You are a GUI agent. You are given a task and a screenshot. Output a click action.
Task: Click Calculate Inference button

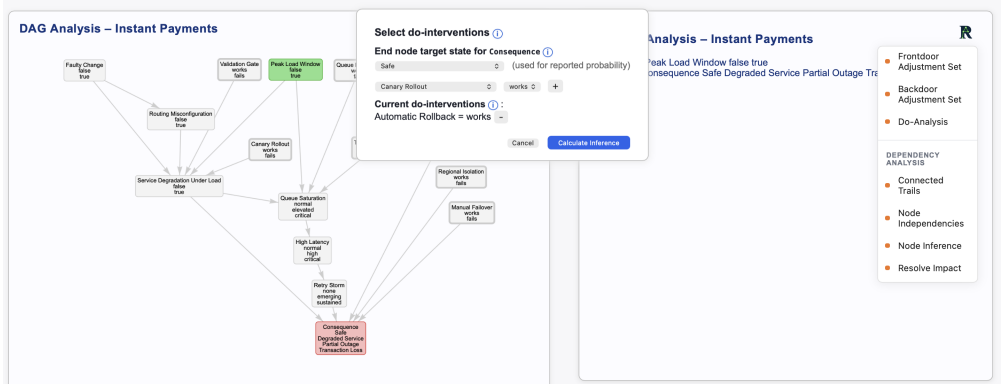pyautogui.click(x=589, y=143)
